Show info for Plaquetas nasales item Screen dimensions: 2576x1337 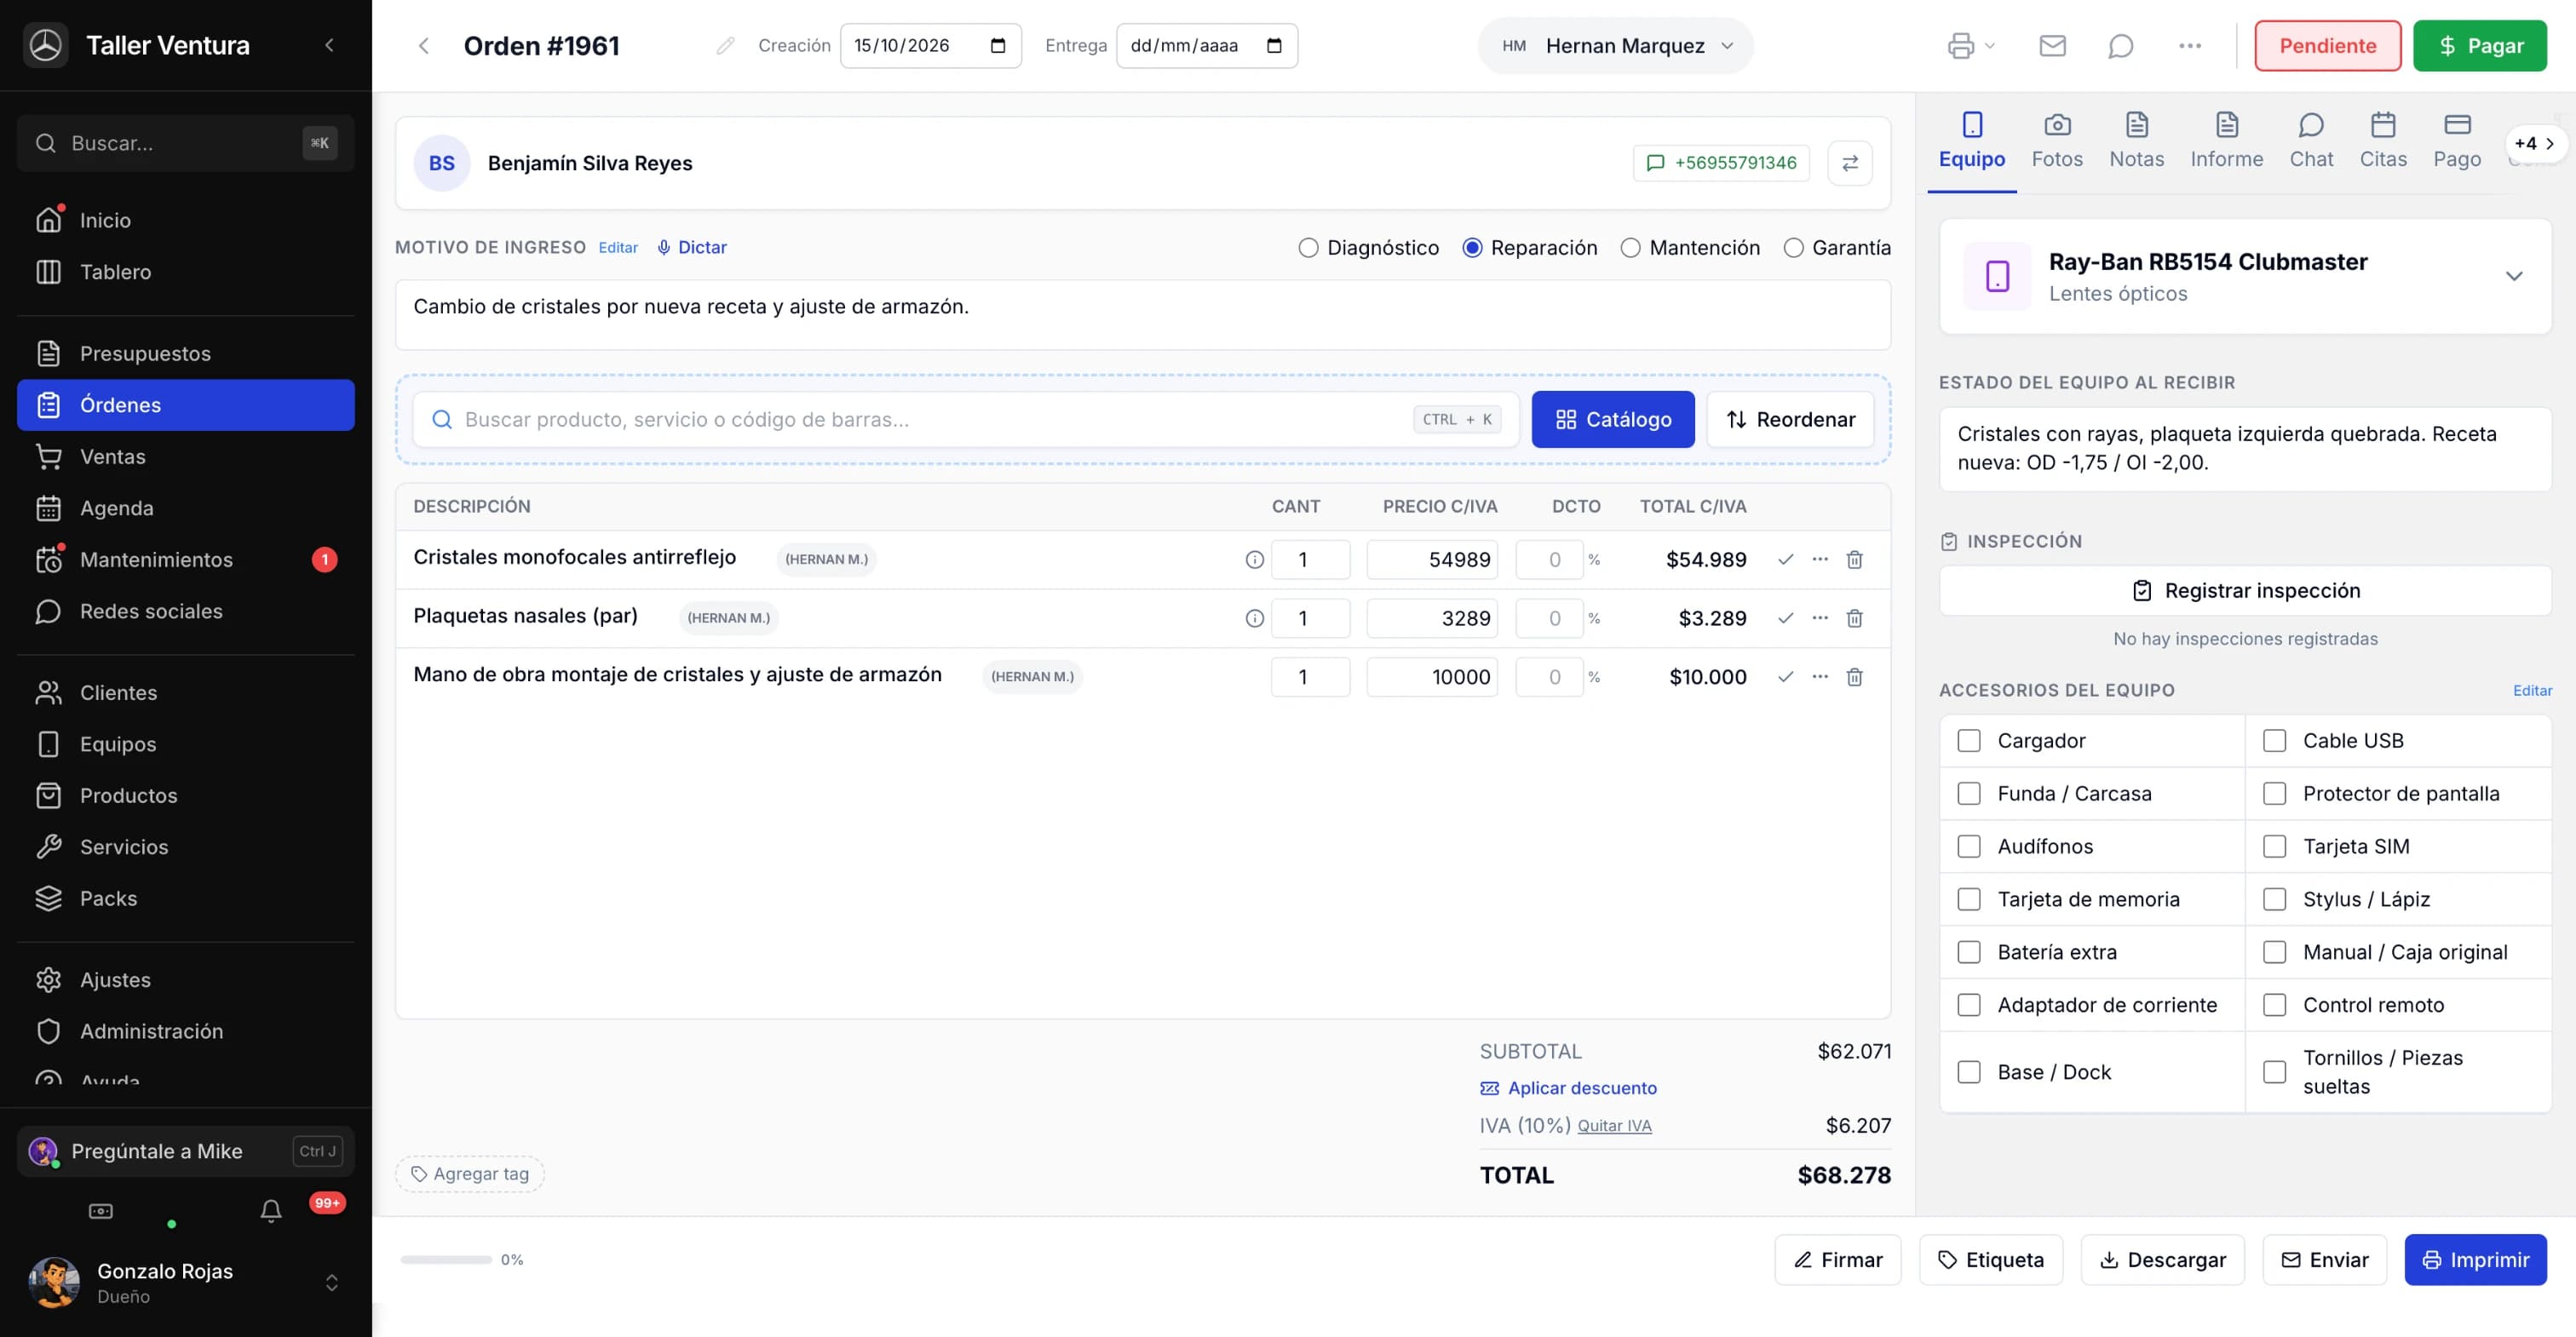pos(1254,618)
